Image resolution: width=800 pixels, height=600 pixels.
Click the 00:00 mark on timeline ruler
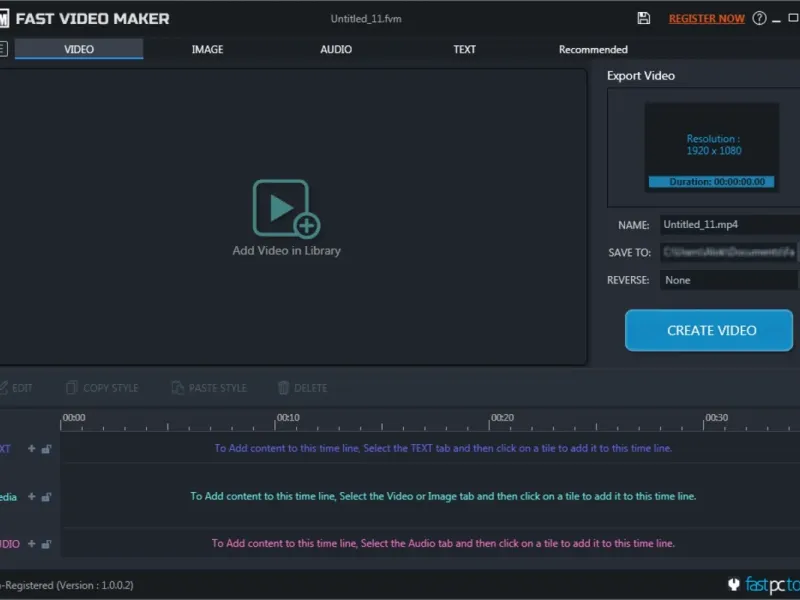[x=74, y=417]
